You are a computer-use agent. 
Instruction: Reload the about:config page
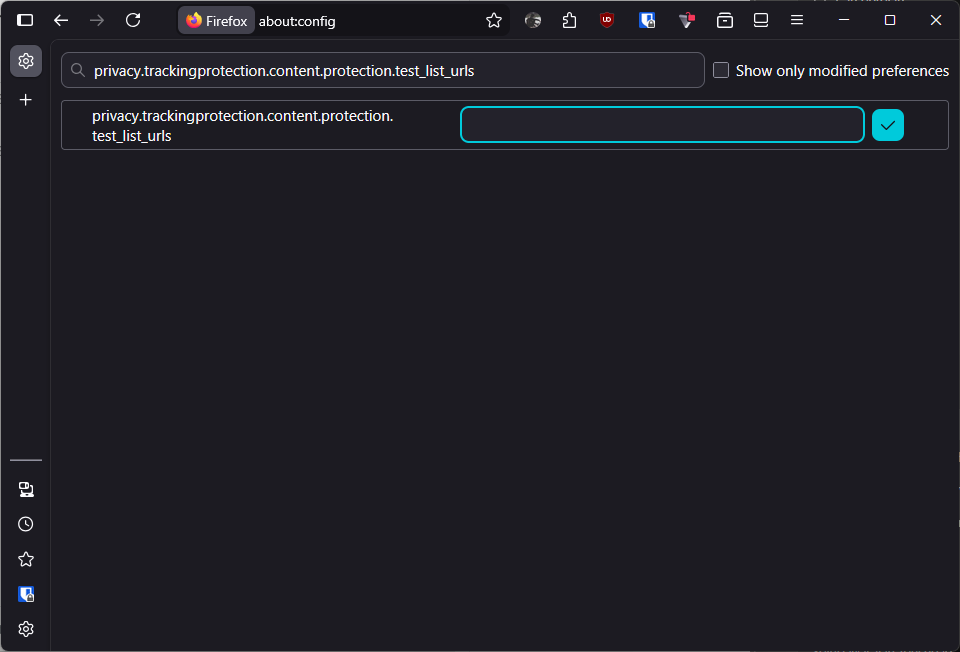coord(133,20)
